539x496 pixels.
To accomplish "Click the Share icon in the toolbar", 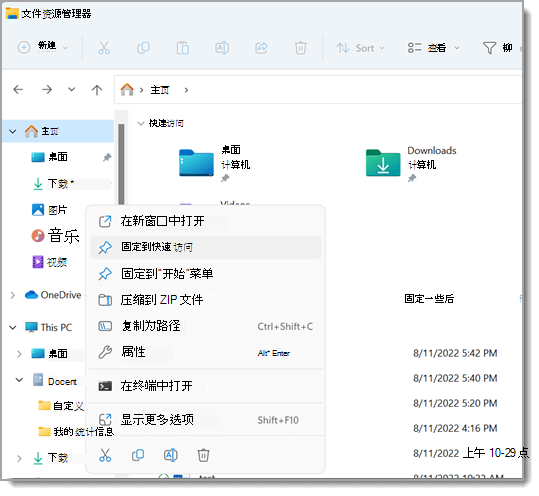I will pyautogui.click(x=261, y=48).
